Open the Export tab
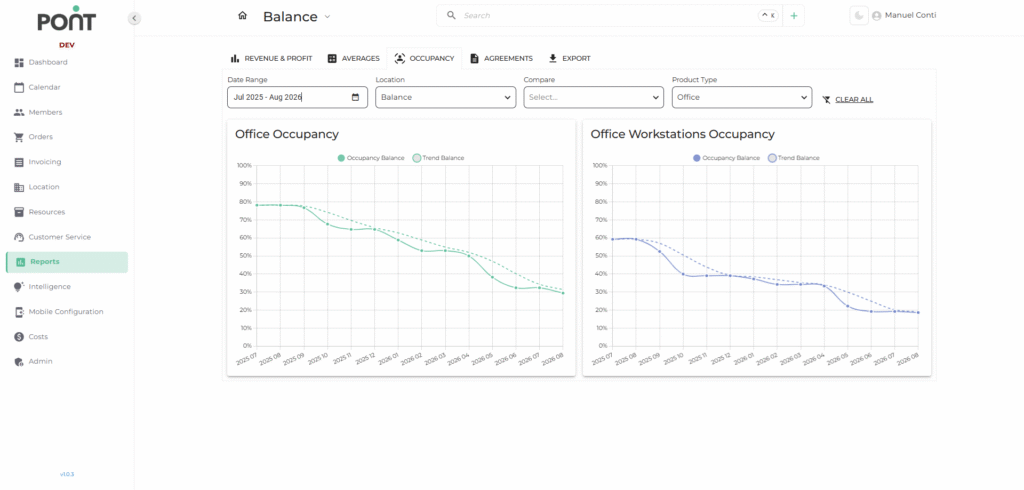 pos(569,58)
